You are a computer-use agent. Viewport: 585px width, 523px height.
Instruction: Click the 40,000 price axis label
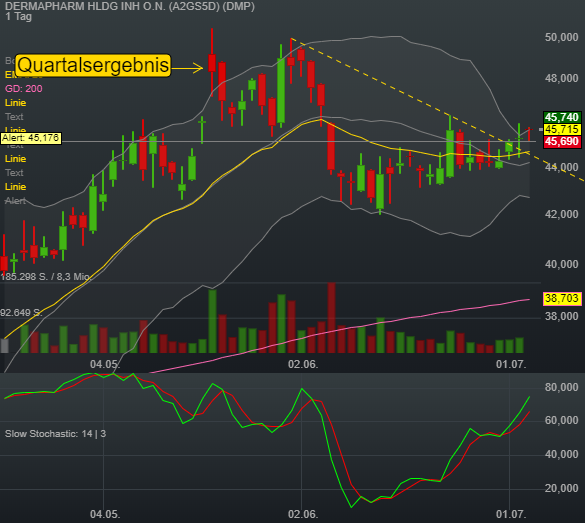click(561, 264)
